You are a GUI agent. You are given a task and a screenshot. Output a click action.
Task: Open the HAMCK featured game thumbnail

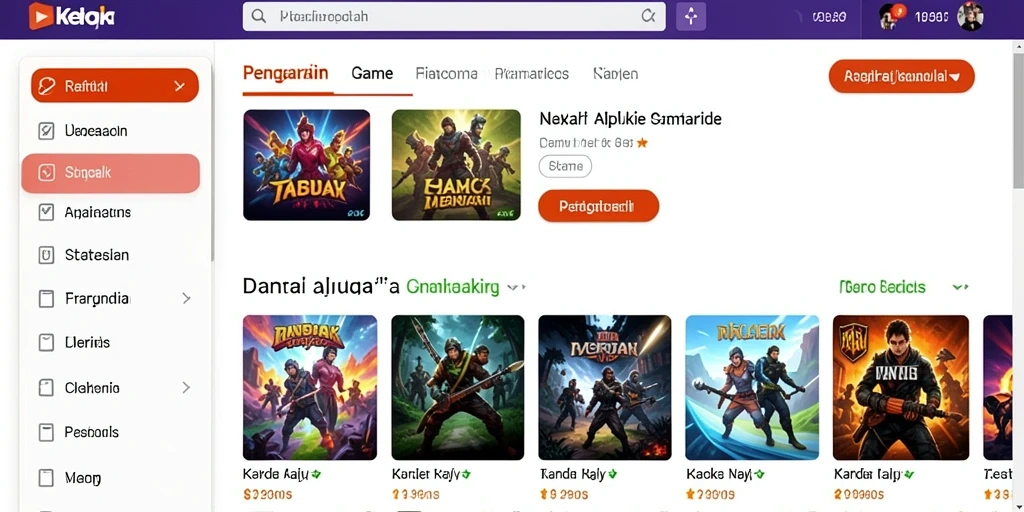click(x=456, y=165)
